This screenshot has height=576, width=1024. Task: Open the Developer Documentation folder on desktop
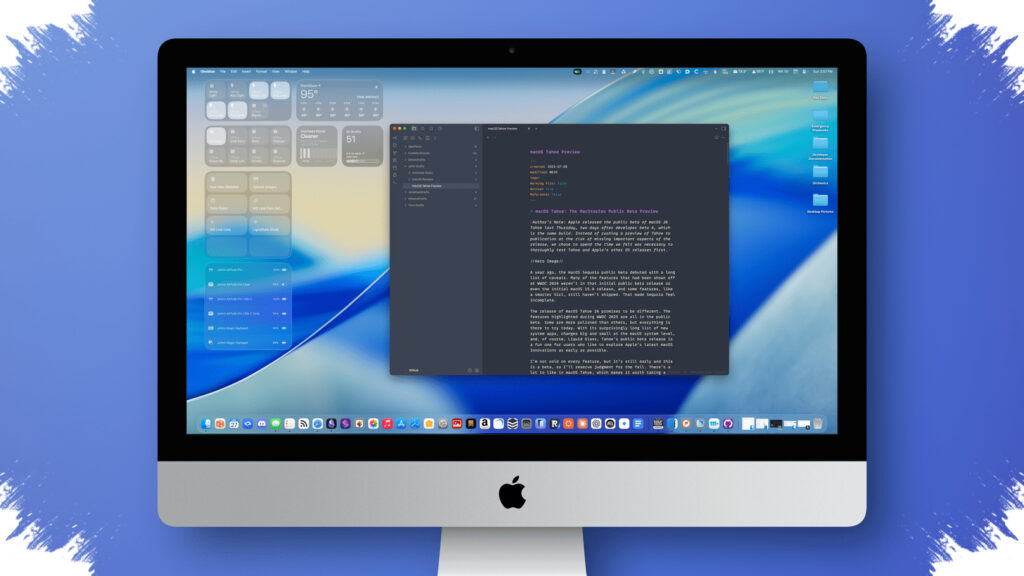(x=820, y=147)
